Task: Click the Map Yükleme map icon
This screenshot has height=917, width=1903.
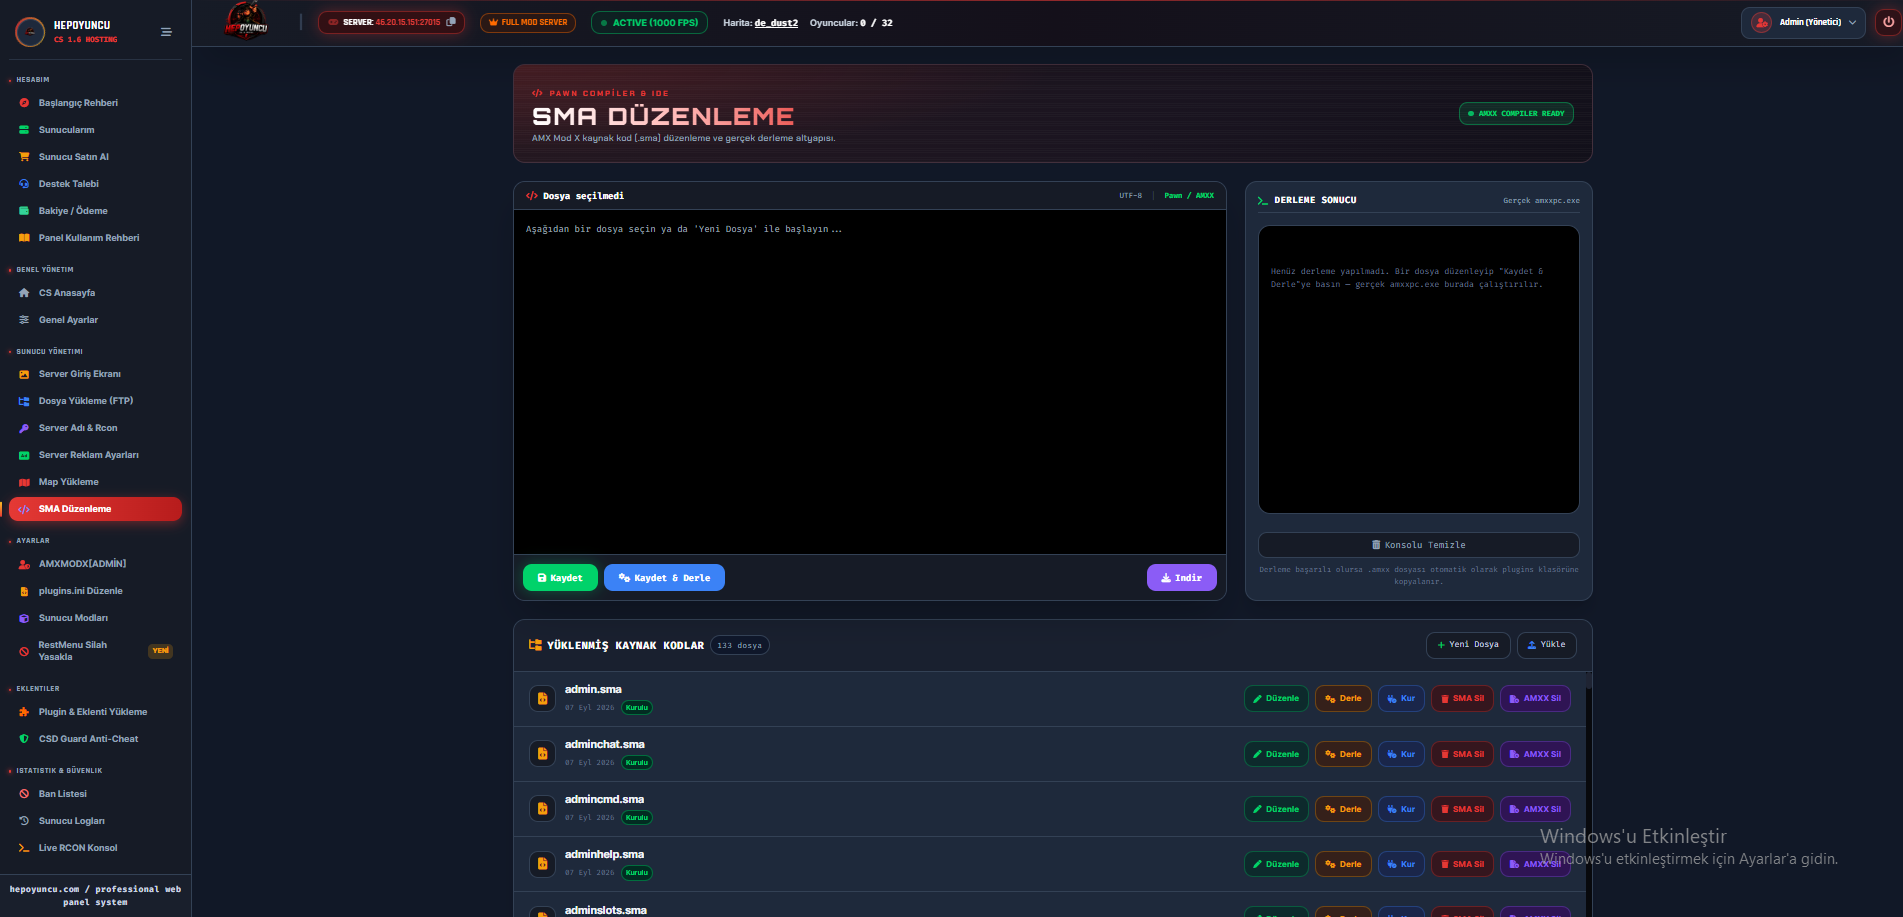Action: pos(24,482)
